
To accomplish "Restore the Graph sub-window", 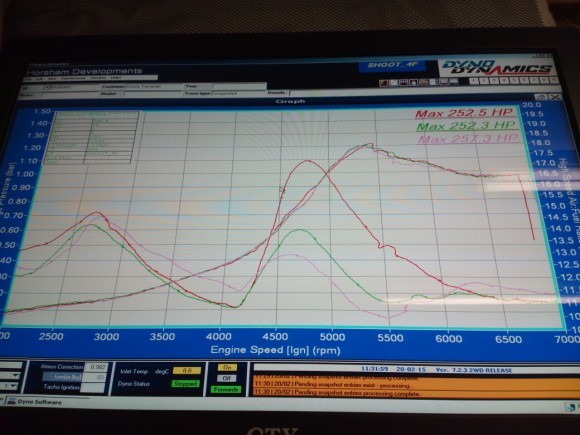I will 541,97.
